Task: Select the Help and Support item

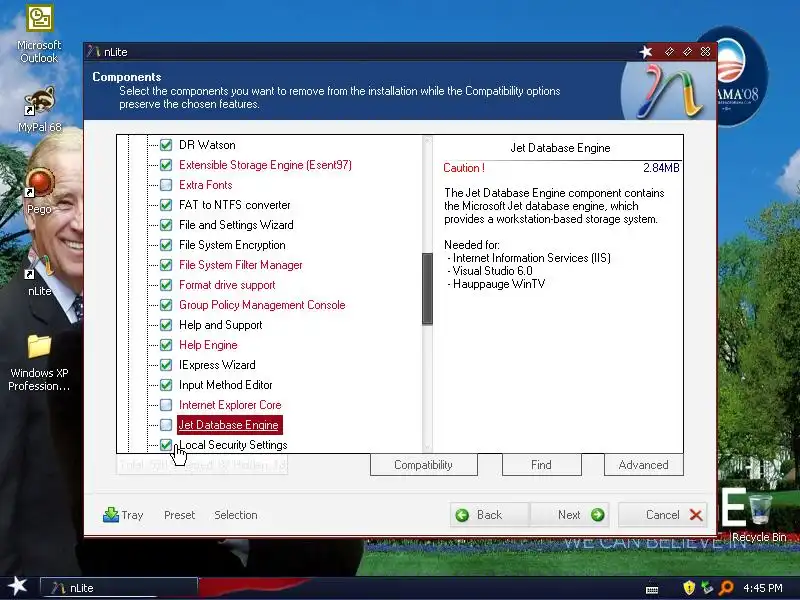Action: click(220, 325)
